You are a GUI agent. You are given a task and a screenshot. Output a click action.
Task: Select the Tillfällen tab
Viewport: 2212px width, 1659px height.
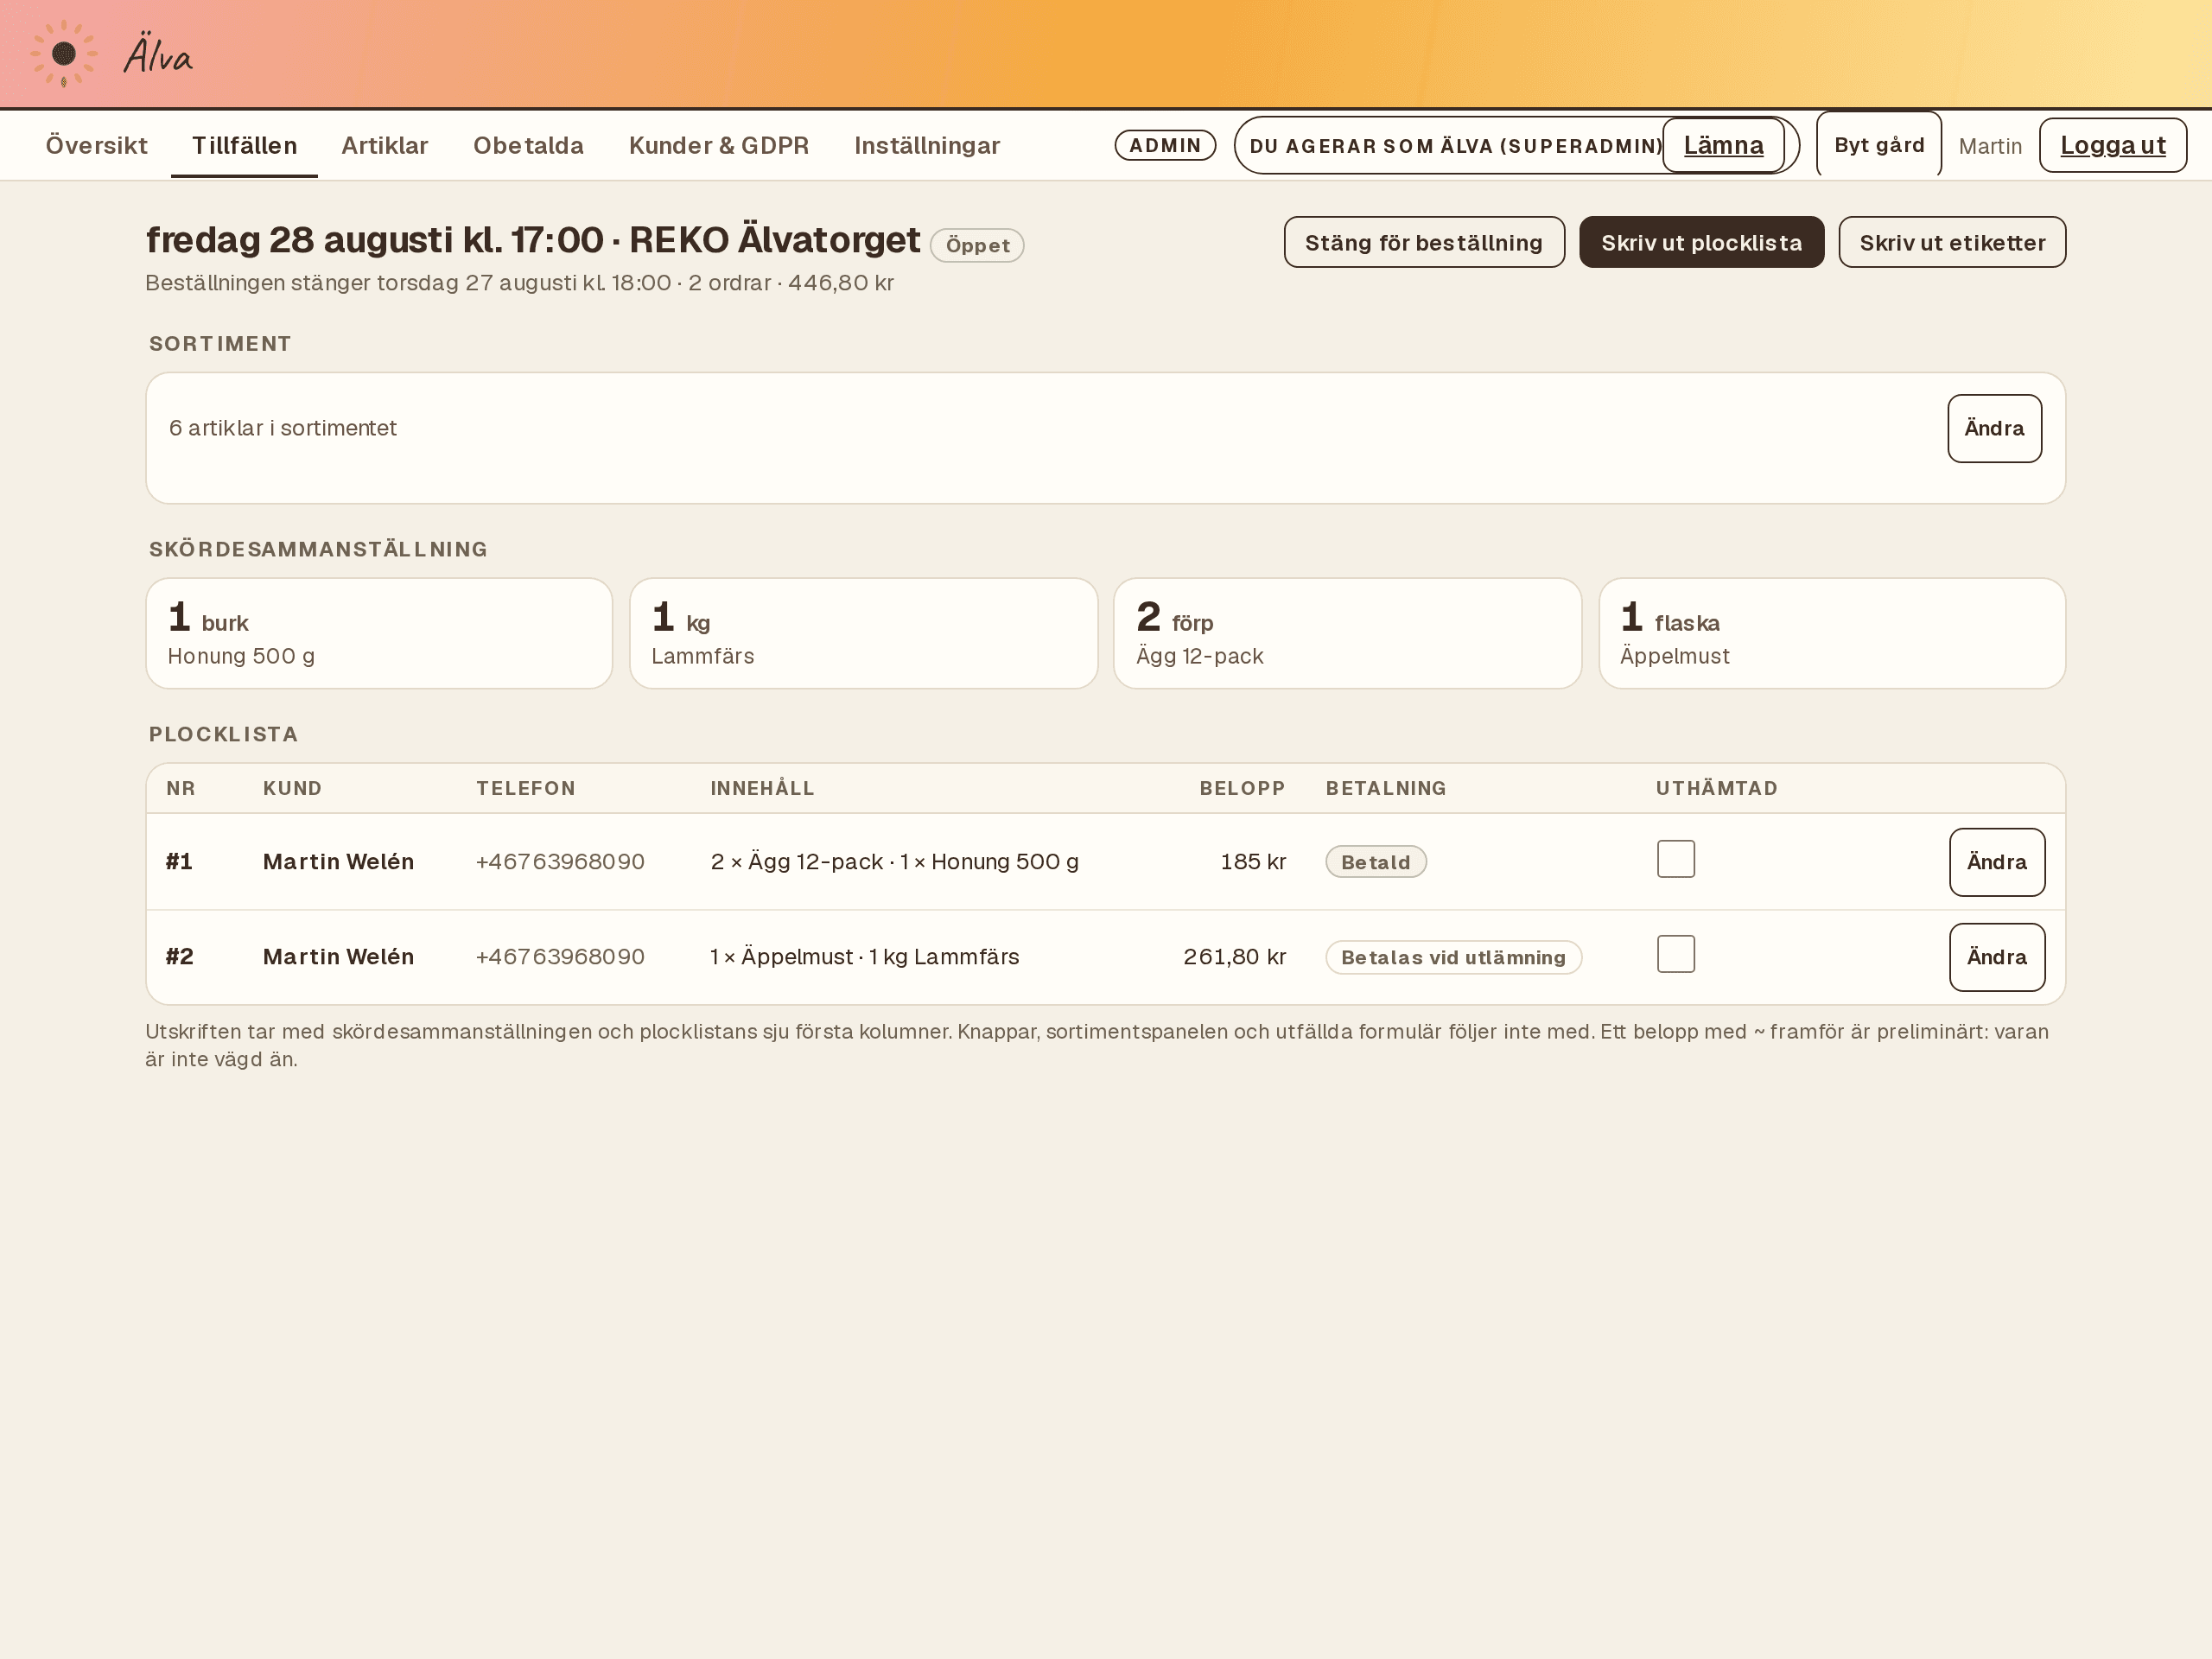tap(244, 145)
